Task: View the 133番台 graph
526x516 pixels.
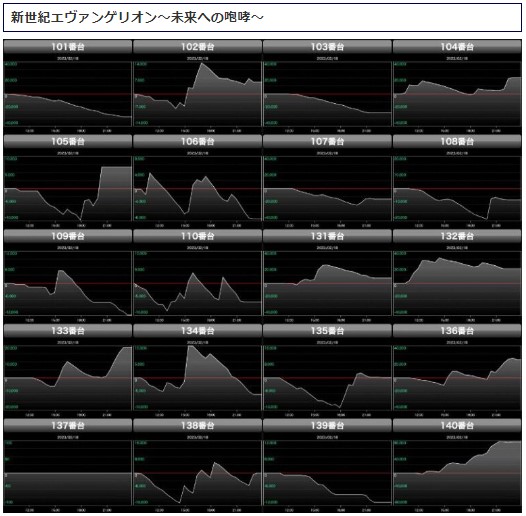Action: [68, 378]
